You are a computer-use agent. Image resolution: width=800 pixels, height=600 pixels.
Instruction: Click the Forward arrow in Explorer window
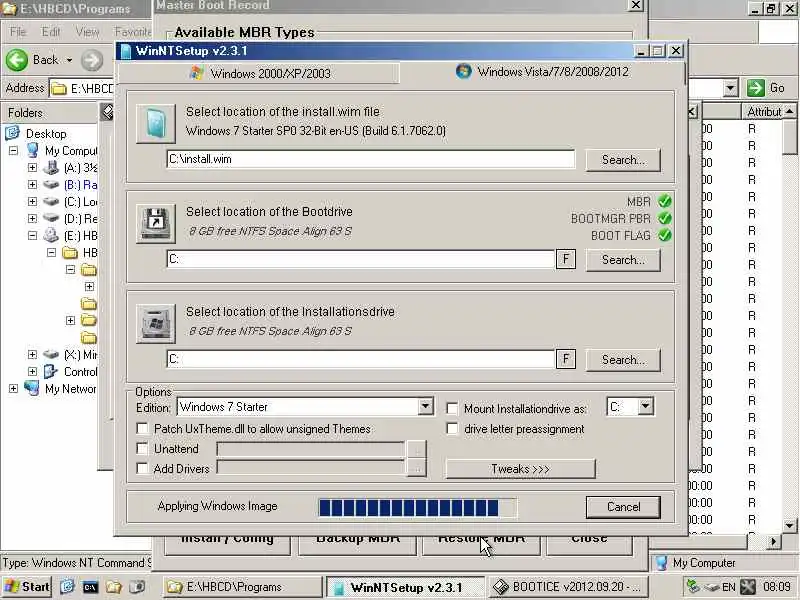click(x=92, y=60)
